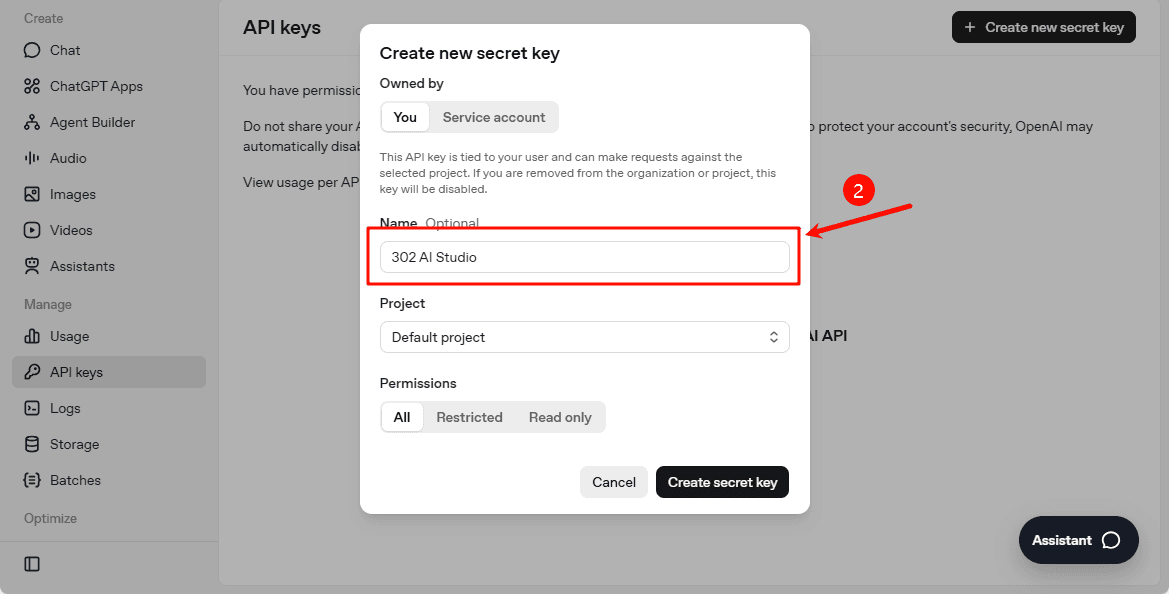Click Create secret key
The height and width of the screenshot is (594, 1169).
pos(722,482)
